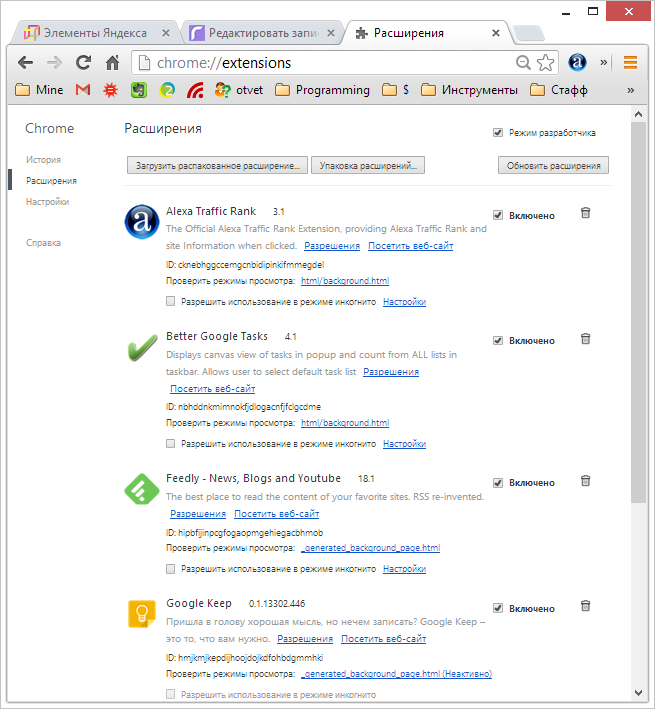Open the otvet bookmark
This screenshot has width=655, height=709.
coord(239,90)
